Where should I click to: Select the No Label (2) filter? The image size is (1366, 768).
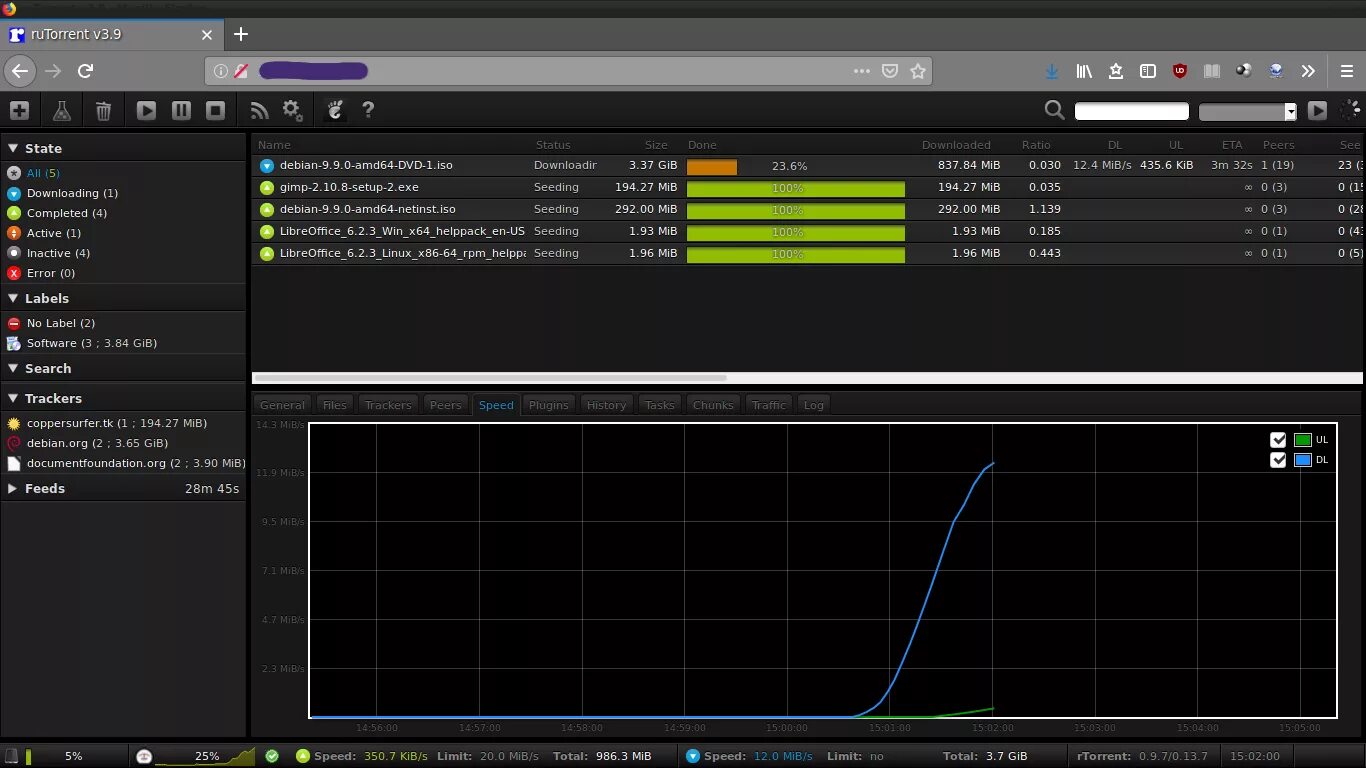123,323
